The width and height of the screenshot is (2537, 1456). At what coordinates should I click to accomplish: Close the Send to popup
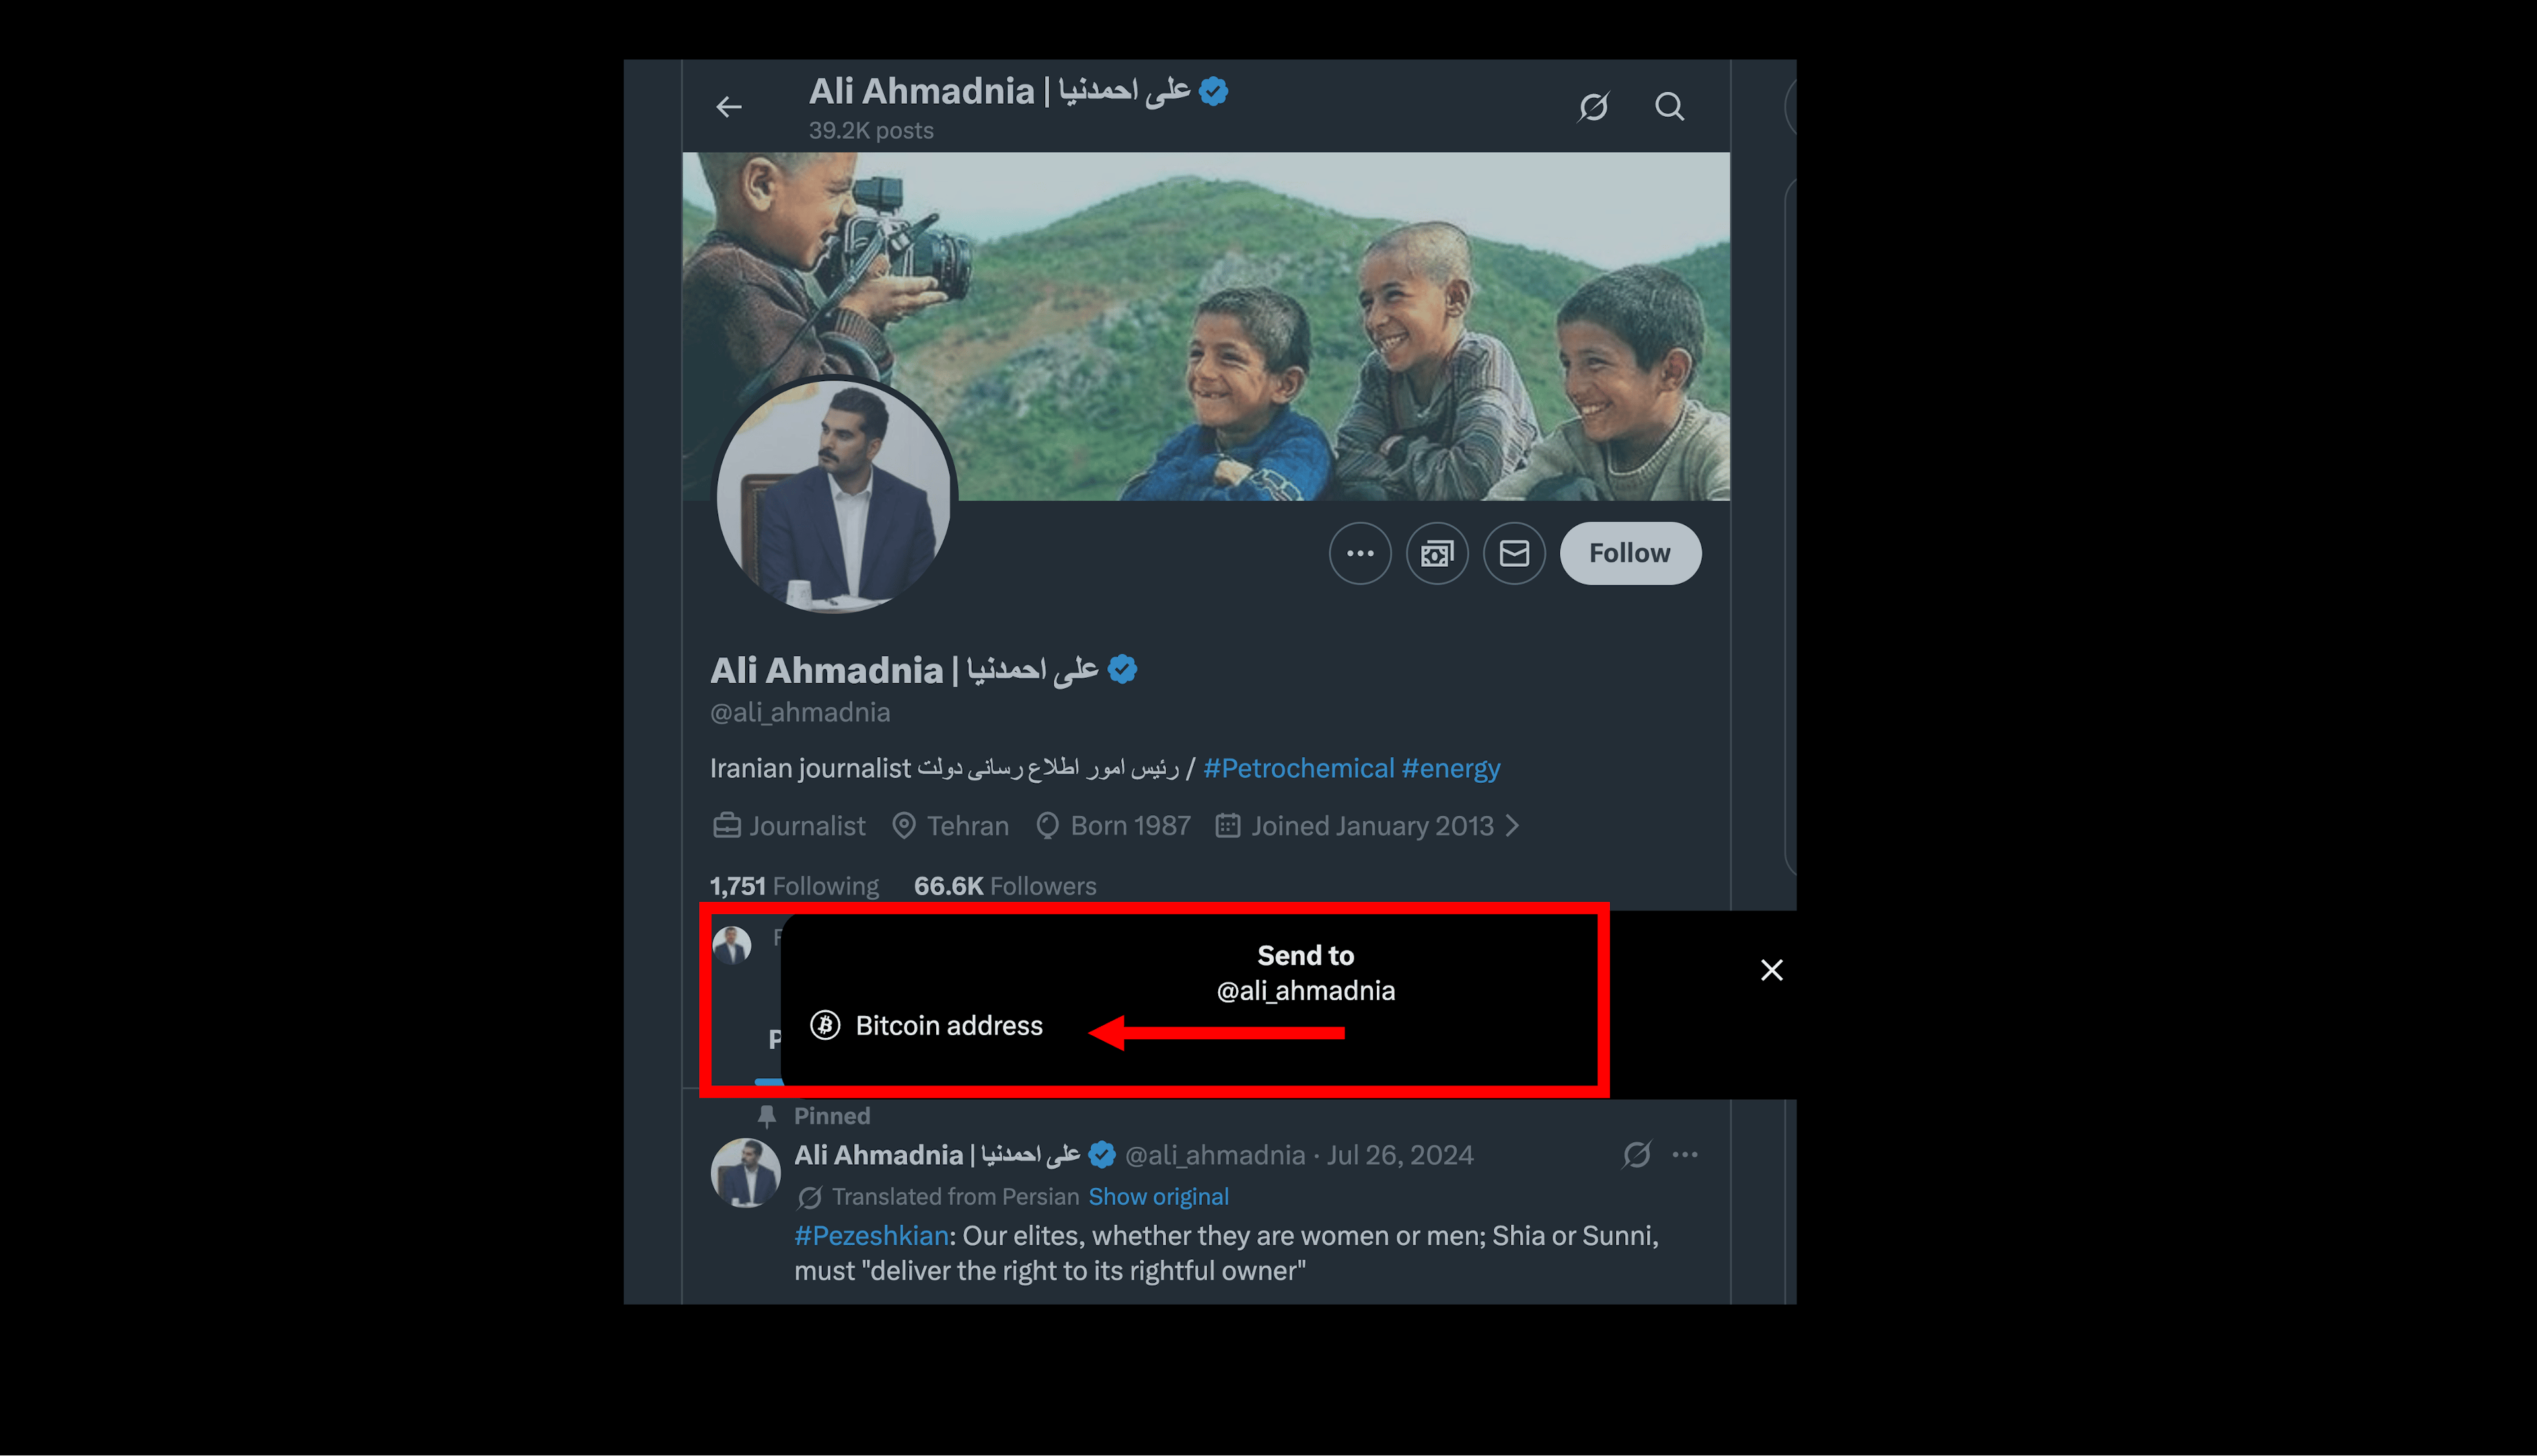point(1771,970)
